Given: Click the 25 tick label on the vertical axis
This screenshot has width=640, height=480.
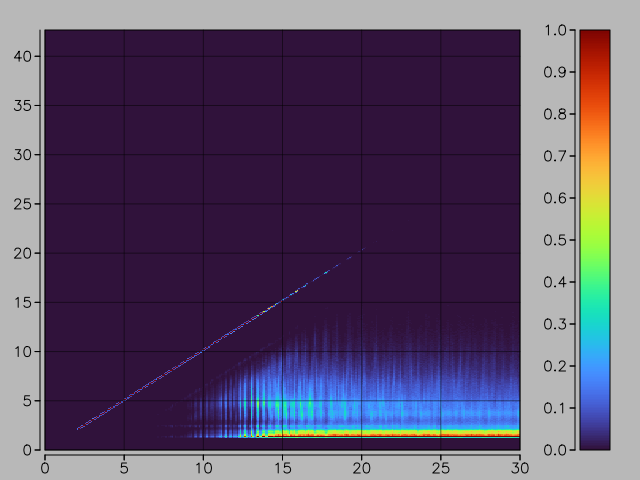Looking at the screenshot, I should click(28, 204).
